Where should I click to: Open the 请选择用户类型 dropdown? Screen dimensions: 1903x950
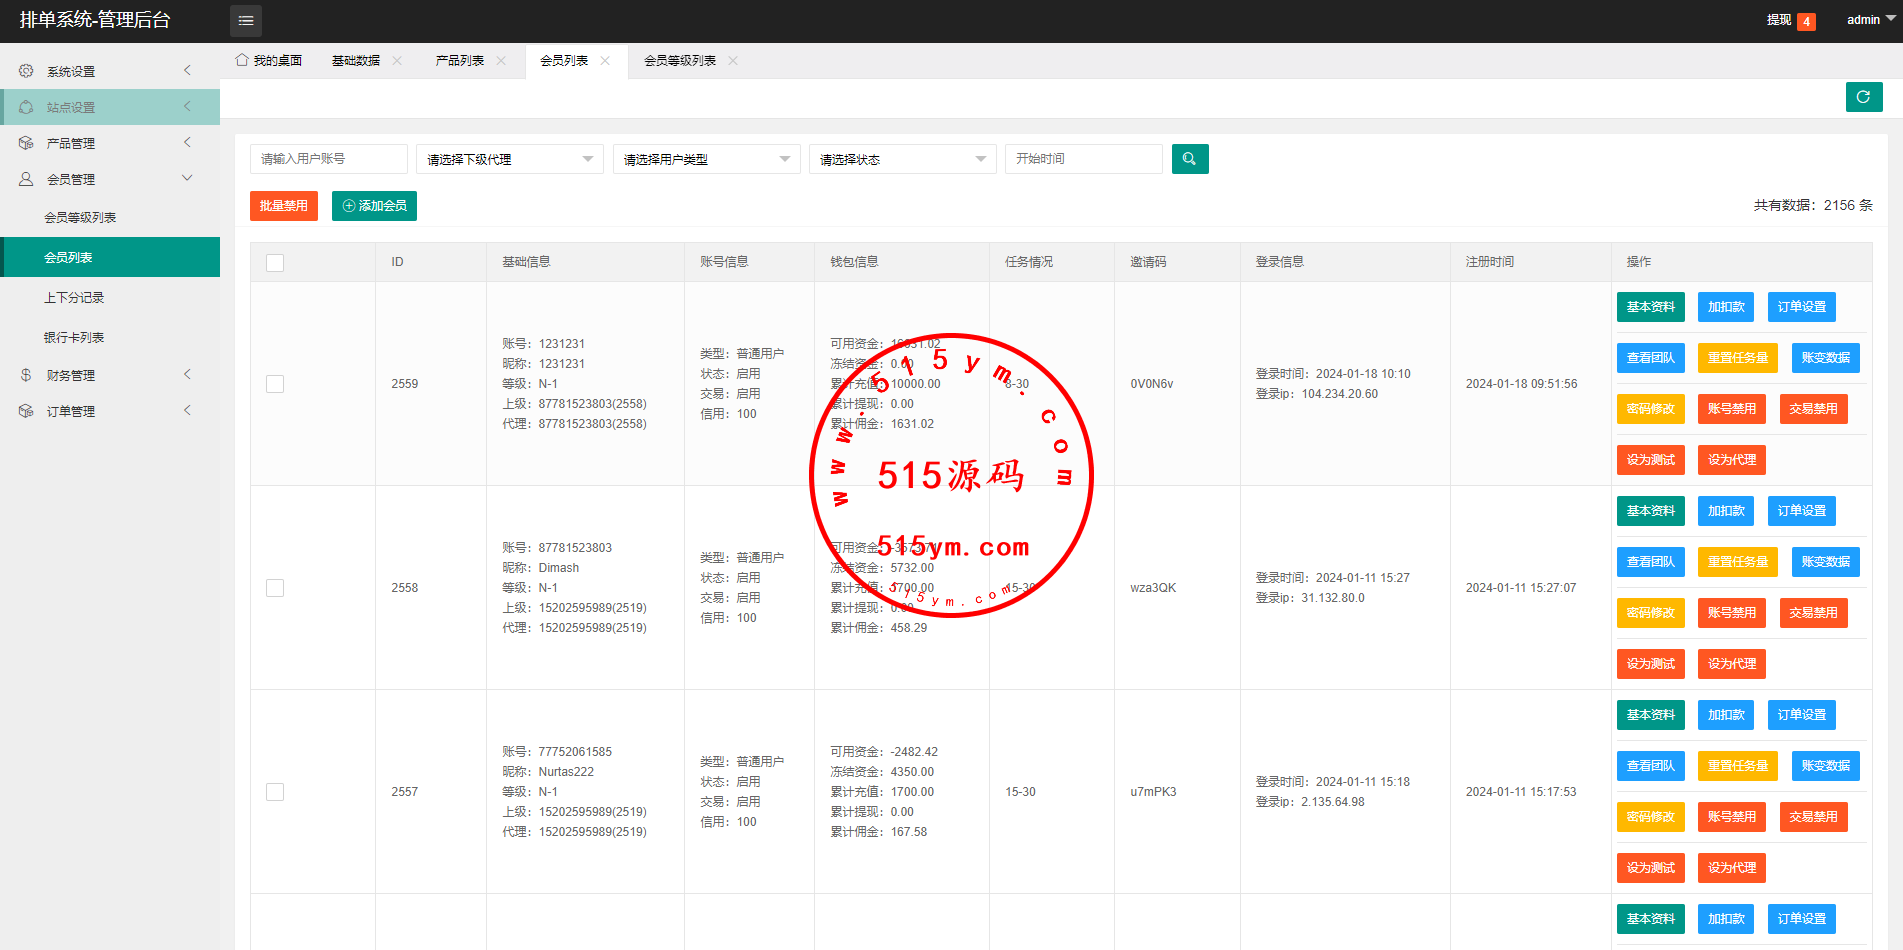click(706, 159)
